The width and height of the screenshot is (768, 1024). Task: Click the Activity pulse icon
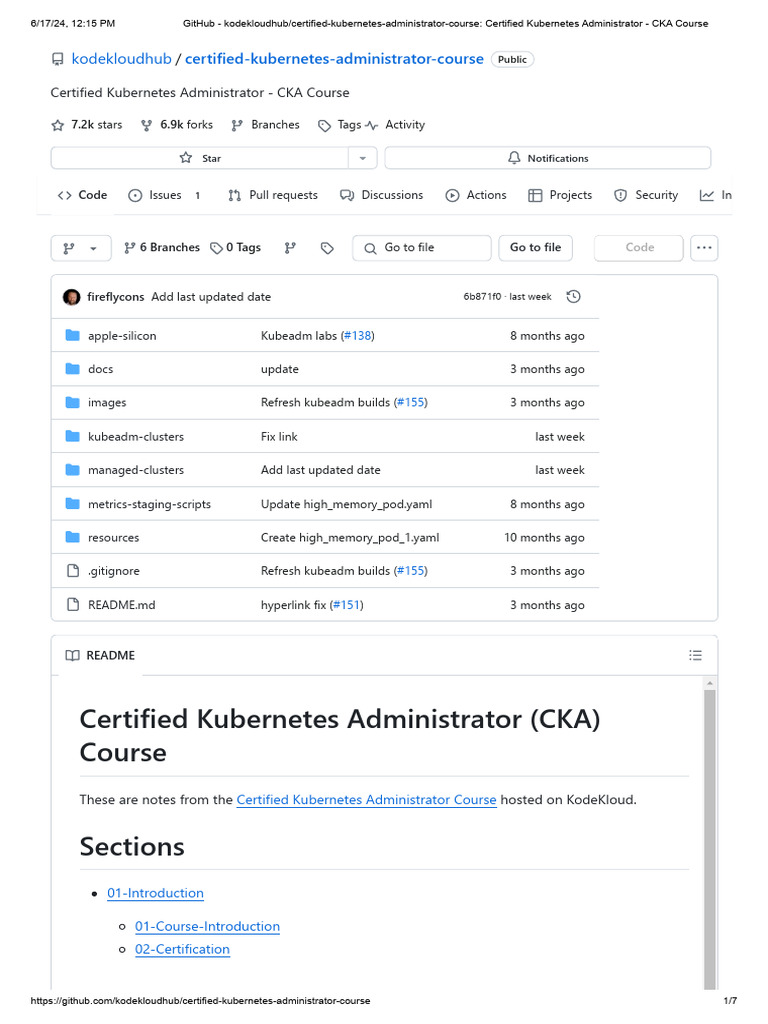(x=372, y=125)
